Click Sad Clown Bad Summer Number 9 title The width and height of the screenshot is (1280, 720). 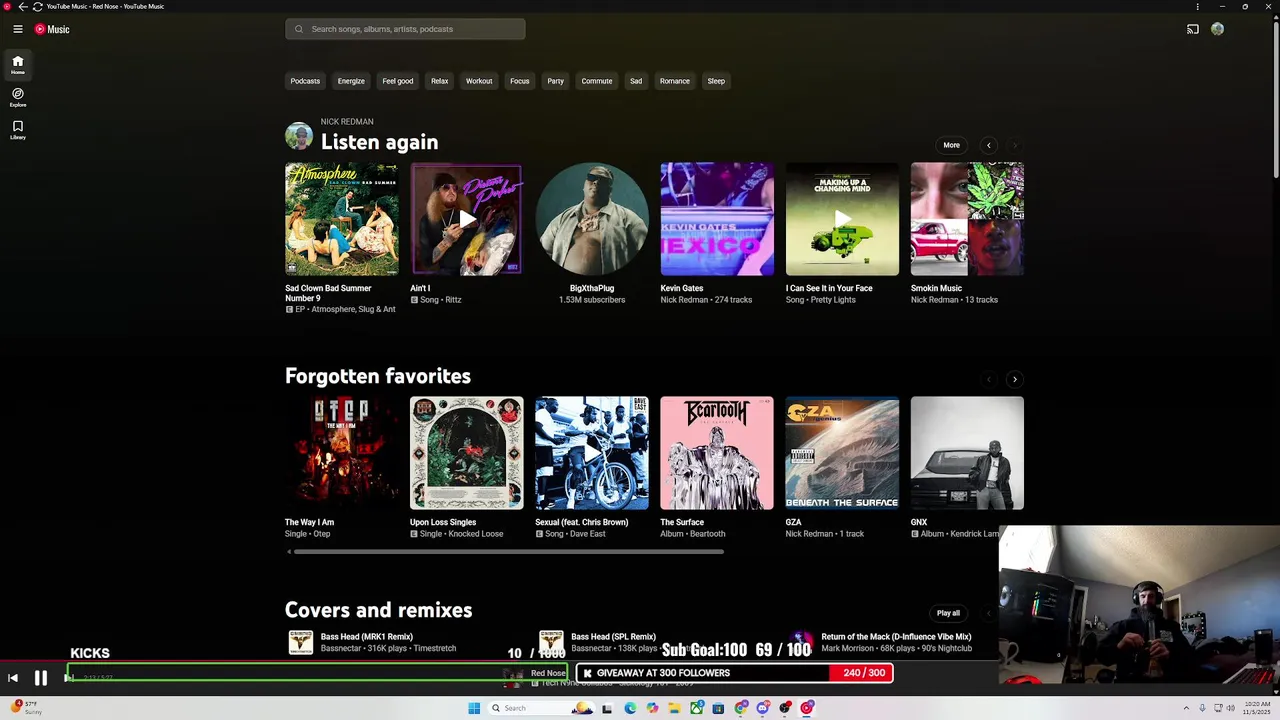click(328, 293)
